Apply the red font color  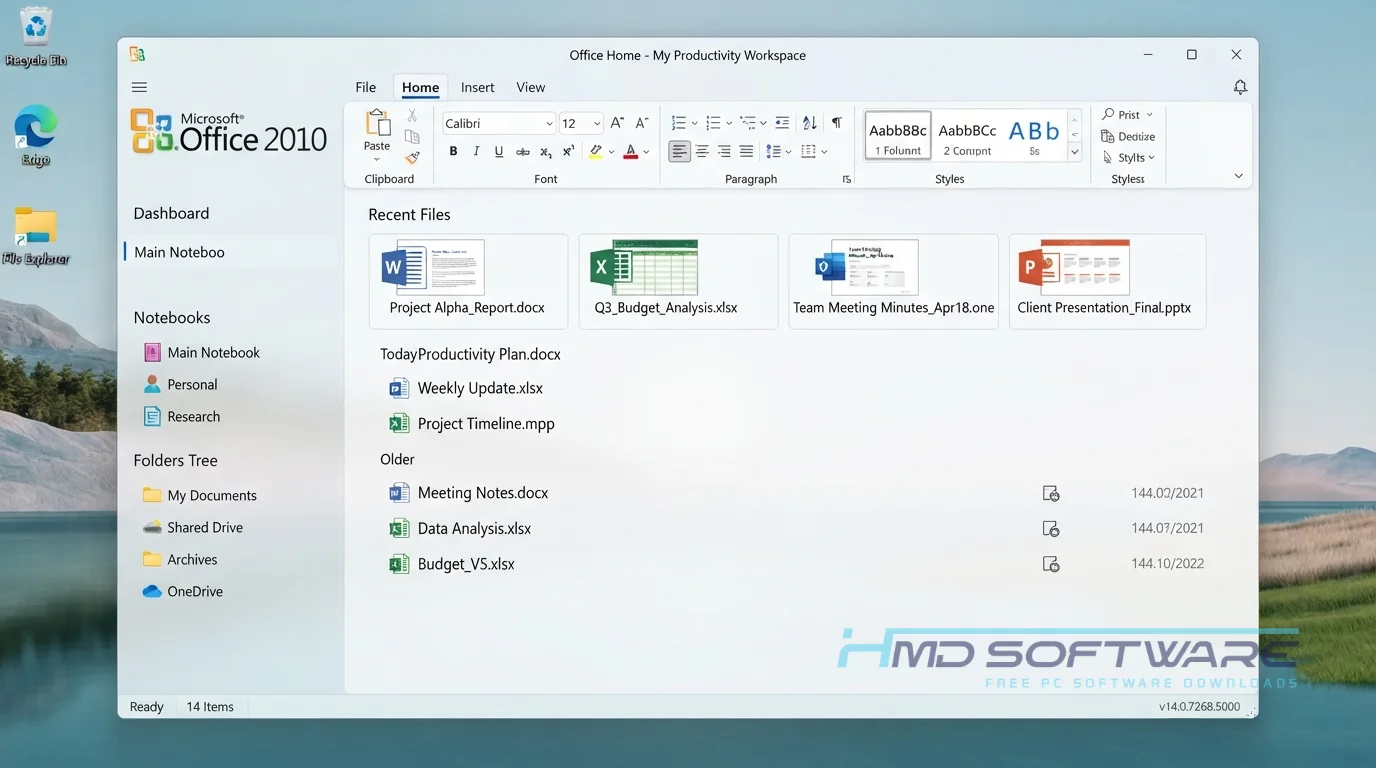pos(631,152)
